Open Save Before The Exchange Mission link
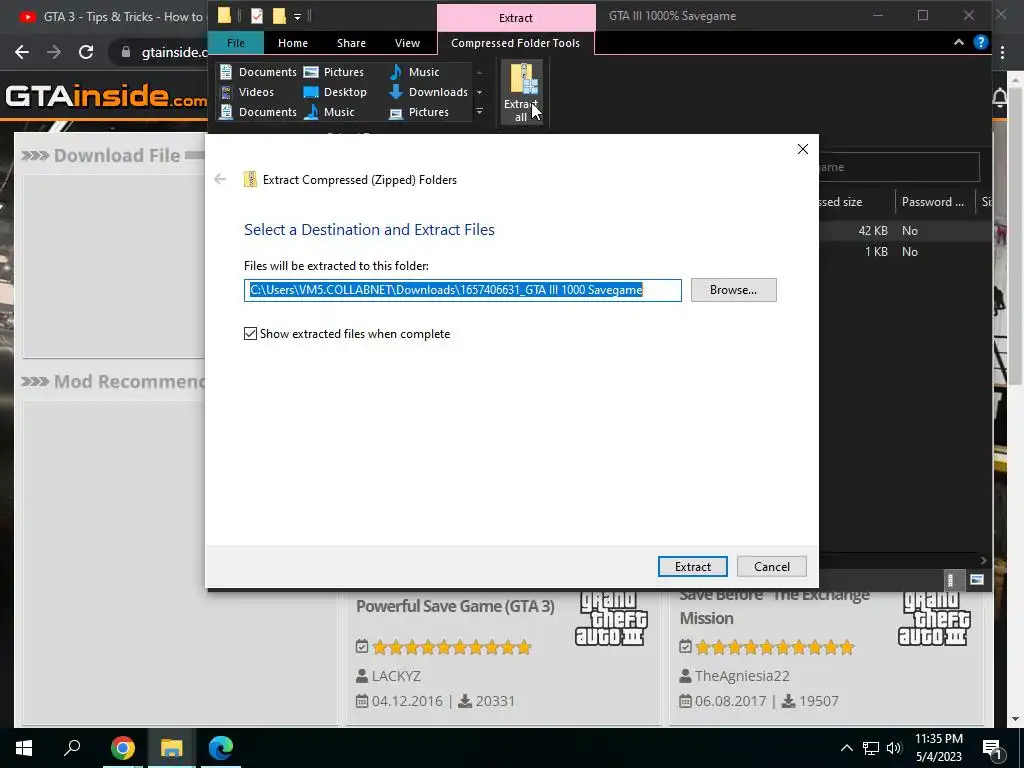This screenshot has height=768, width=1024. pyautogui.click(x=774, y=607)
